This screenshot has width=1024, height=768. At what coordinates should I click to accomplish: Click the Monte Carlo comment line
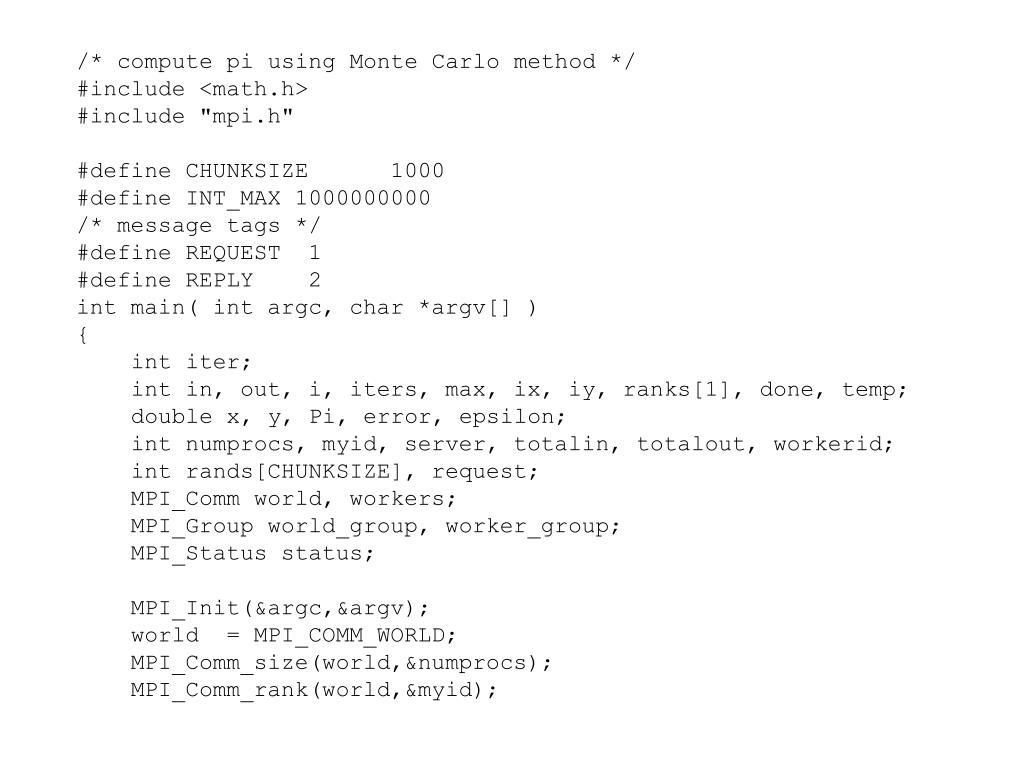(x=356, y=62)
